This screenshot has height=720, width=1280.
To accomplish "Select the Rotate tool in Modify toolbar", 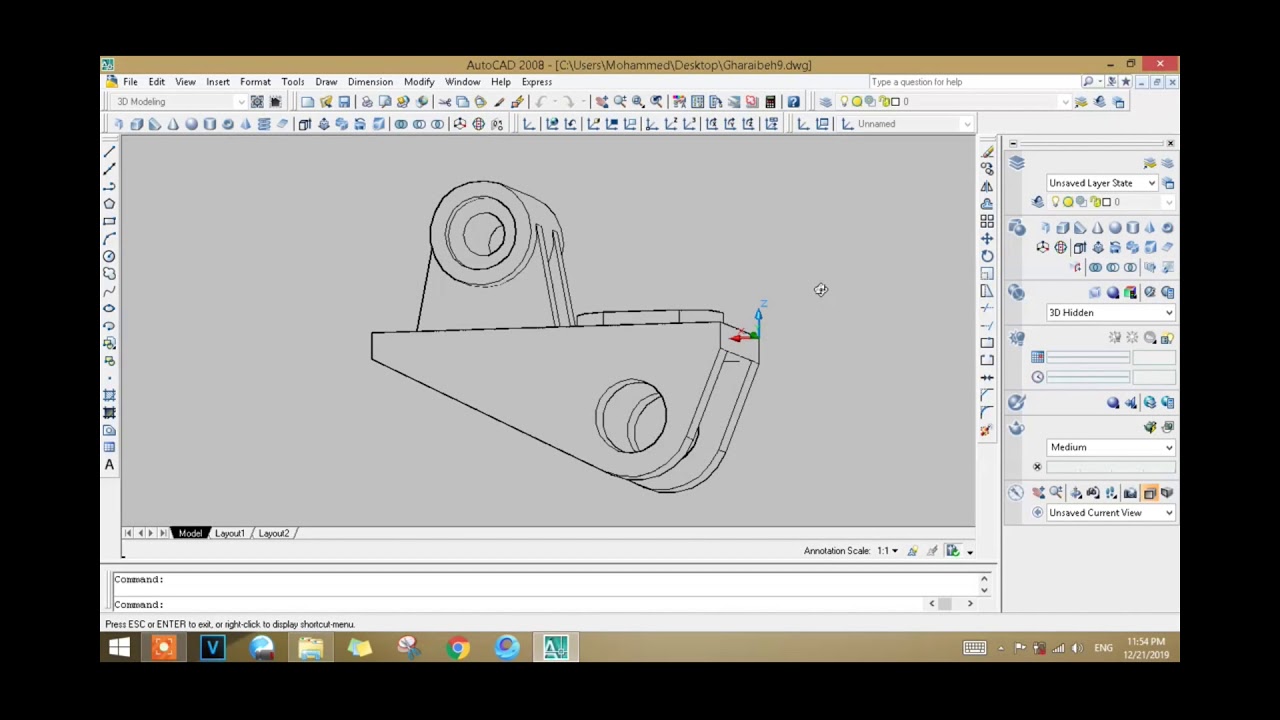I will point(987,256).
